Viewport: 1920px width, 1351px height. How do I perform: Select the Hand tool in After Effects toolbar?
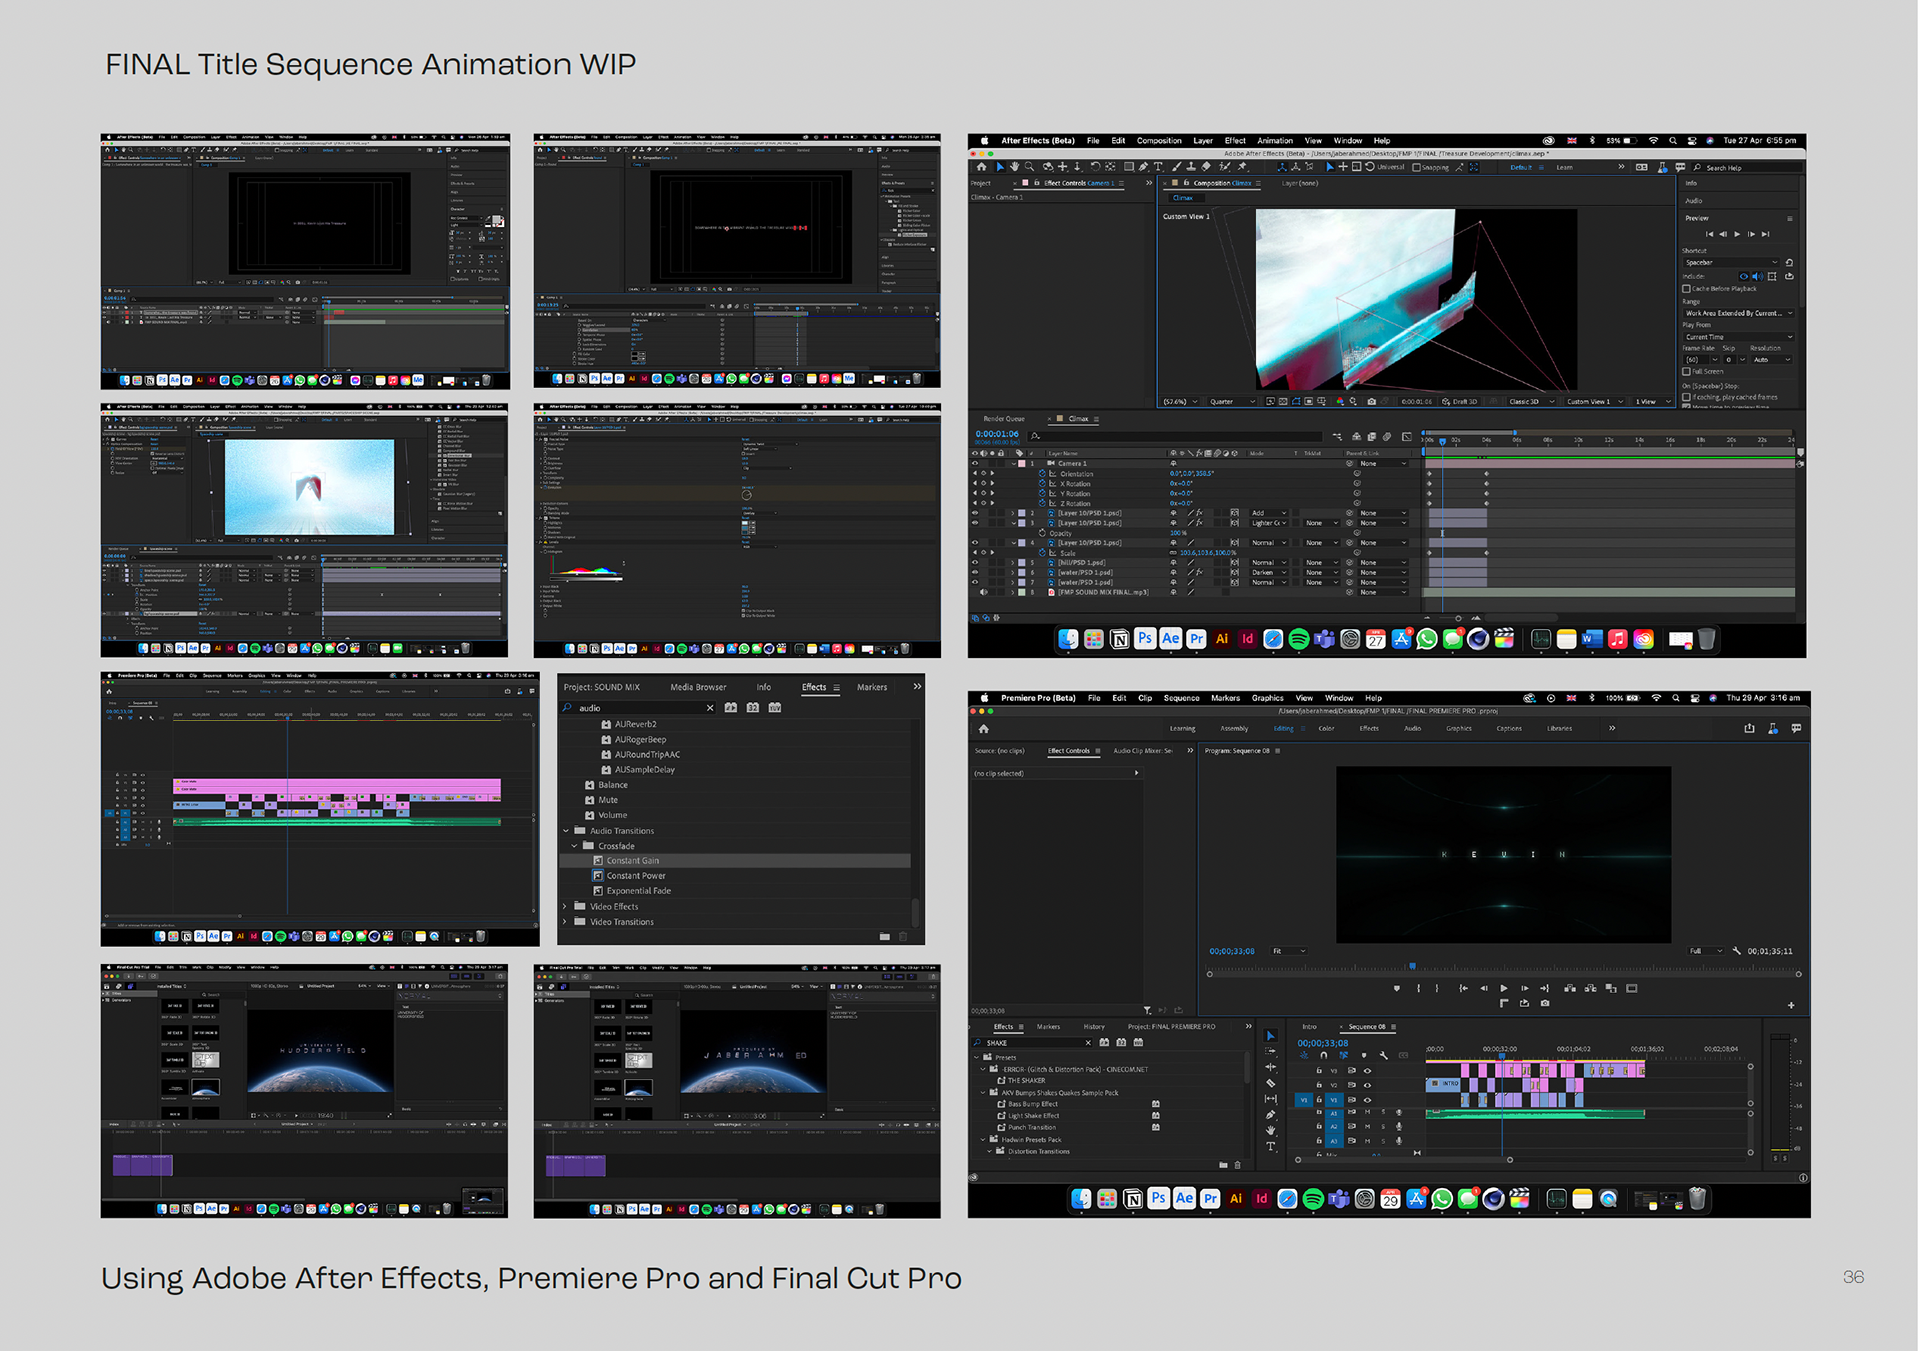1014,167
